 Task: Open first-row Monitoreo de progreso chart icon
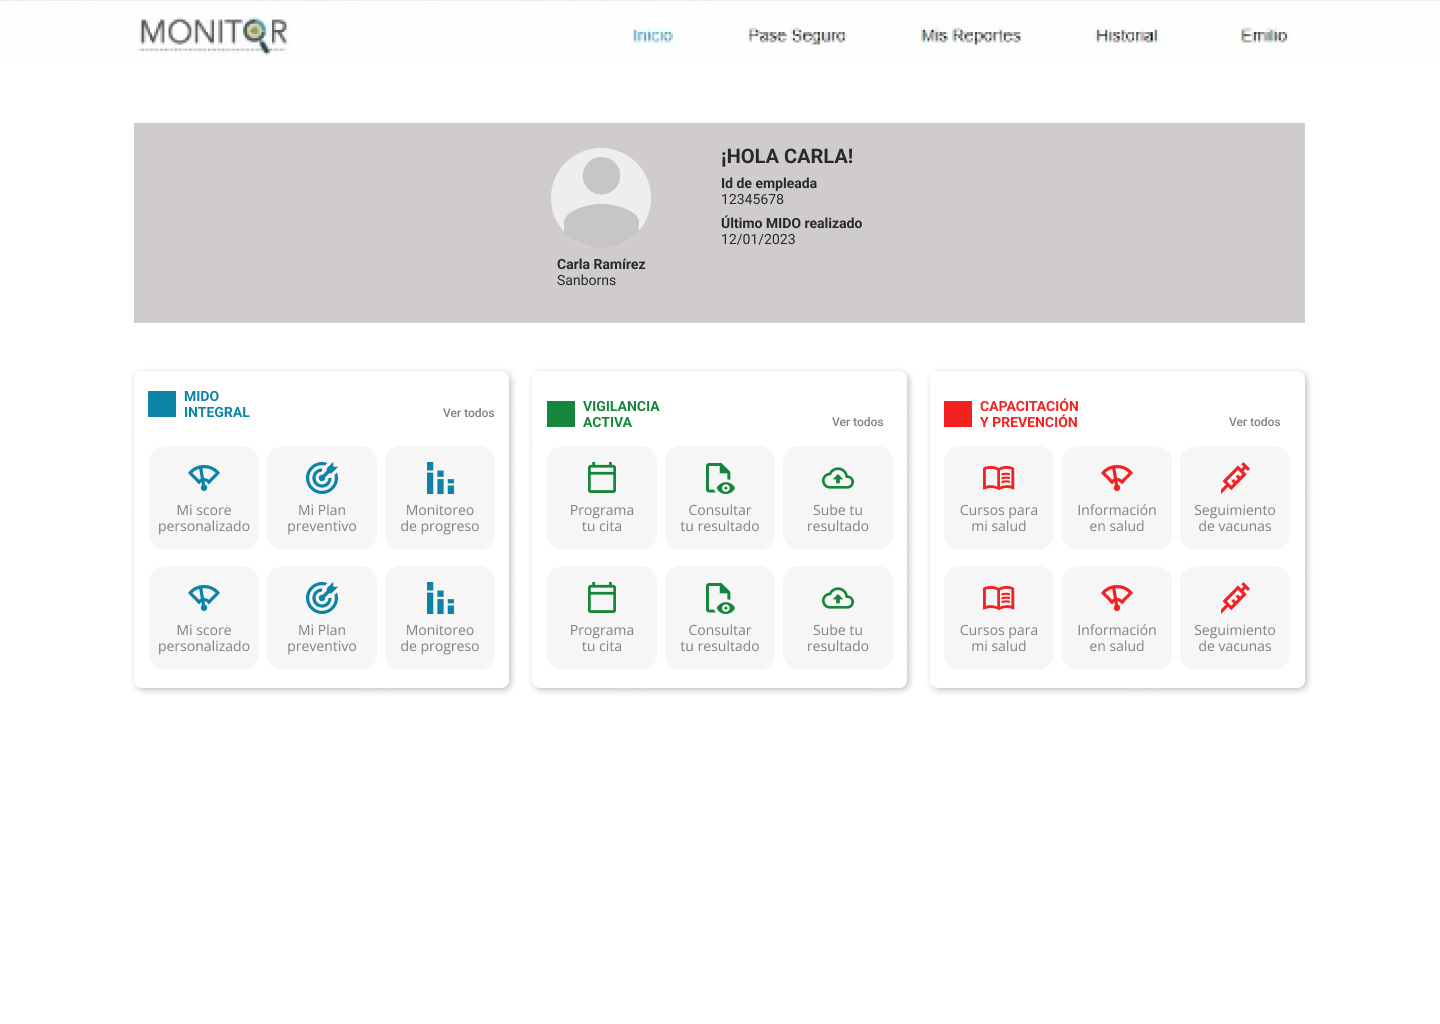tap(440, 478)
